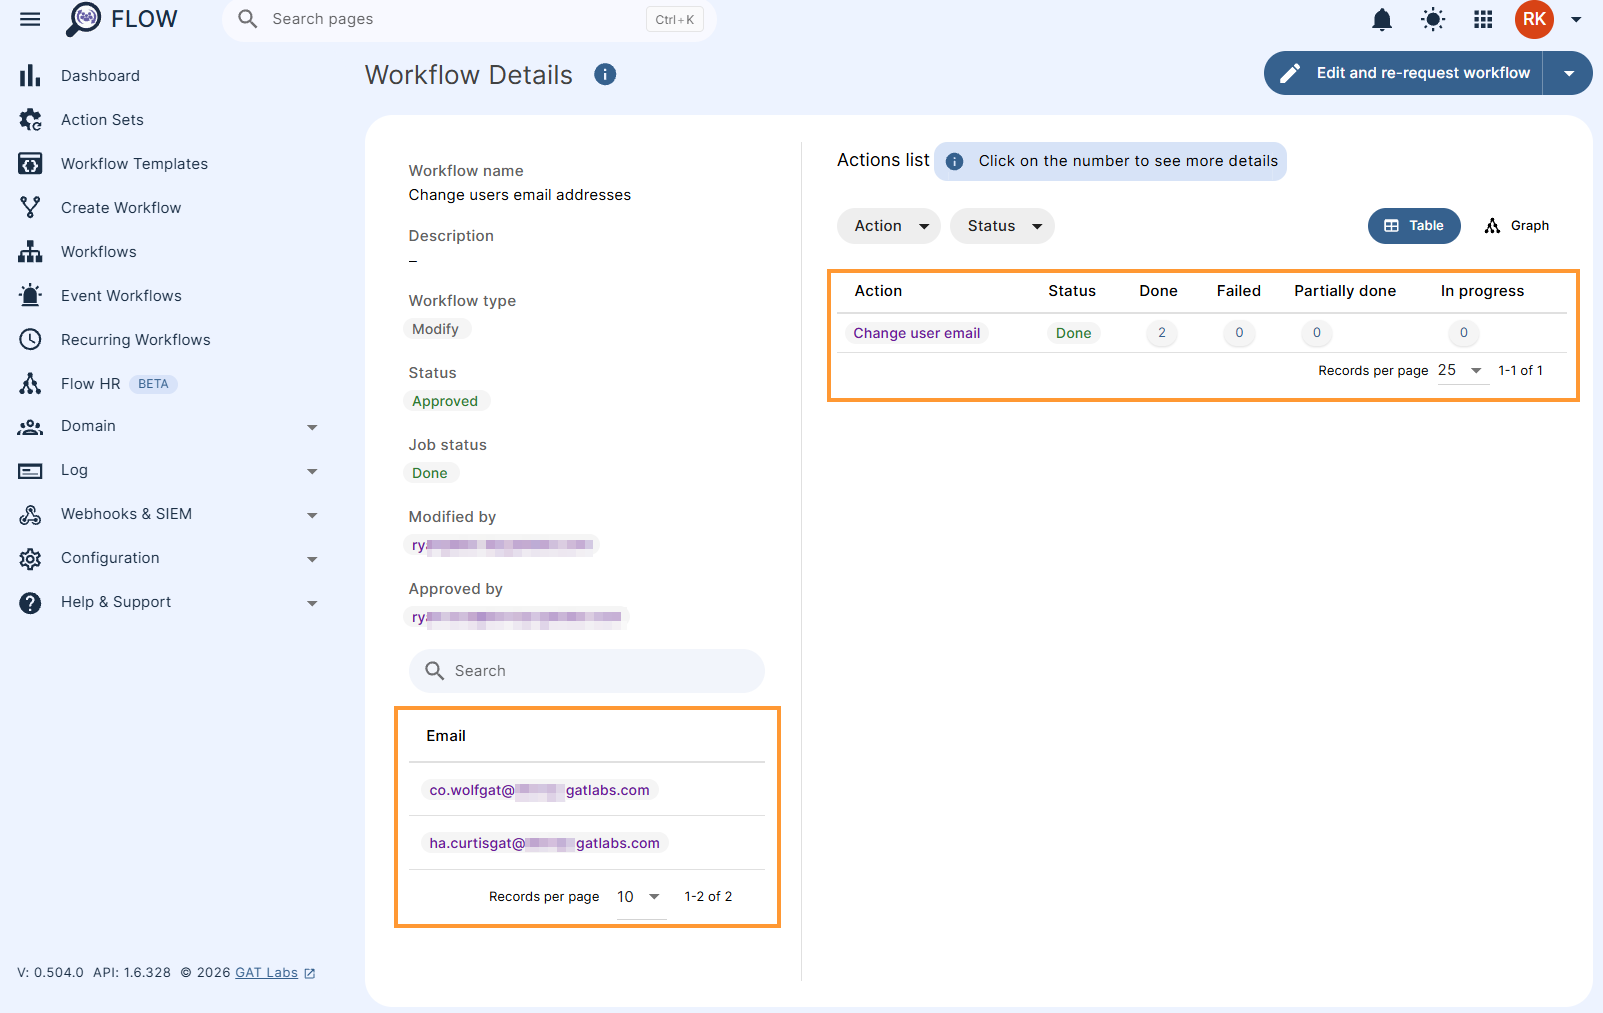Click the BETA badge next to Flow HR
Viewport: 1603px width, 1013px height.
[x=153, y=384]
